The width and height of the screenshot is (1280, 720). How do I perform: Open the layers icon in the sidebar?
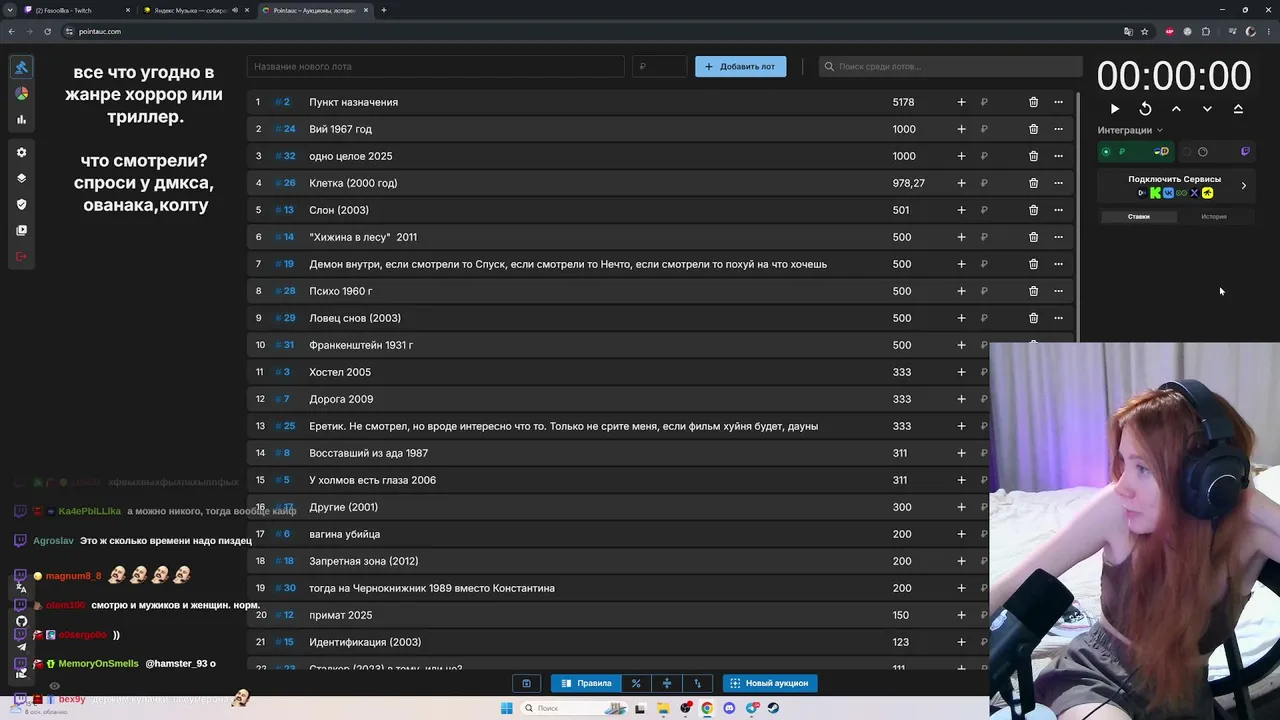[21, 178]
